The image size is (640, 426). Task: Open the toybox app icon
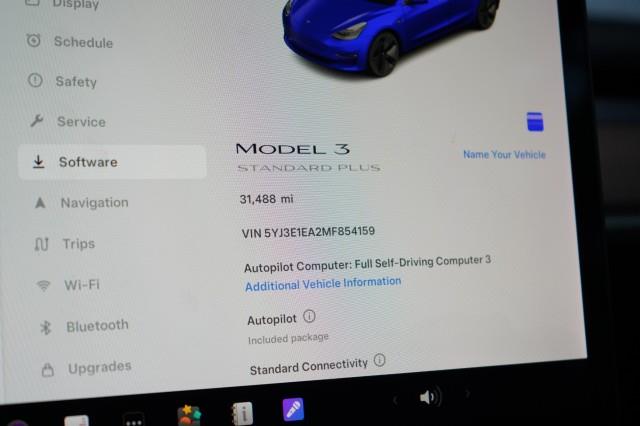pyautogui.click(x=189, y=415)
